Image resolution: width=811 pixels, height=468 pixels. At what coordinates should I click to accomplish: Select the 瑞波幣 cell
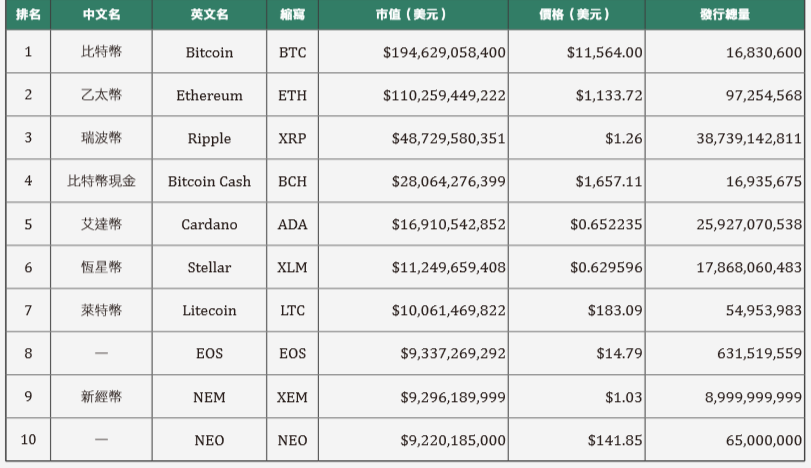pyautogui.click(x=101, y=138)
